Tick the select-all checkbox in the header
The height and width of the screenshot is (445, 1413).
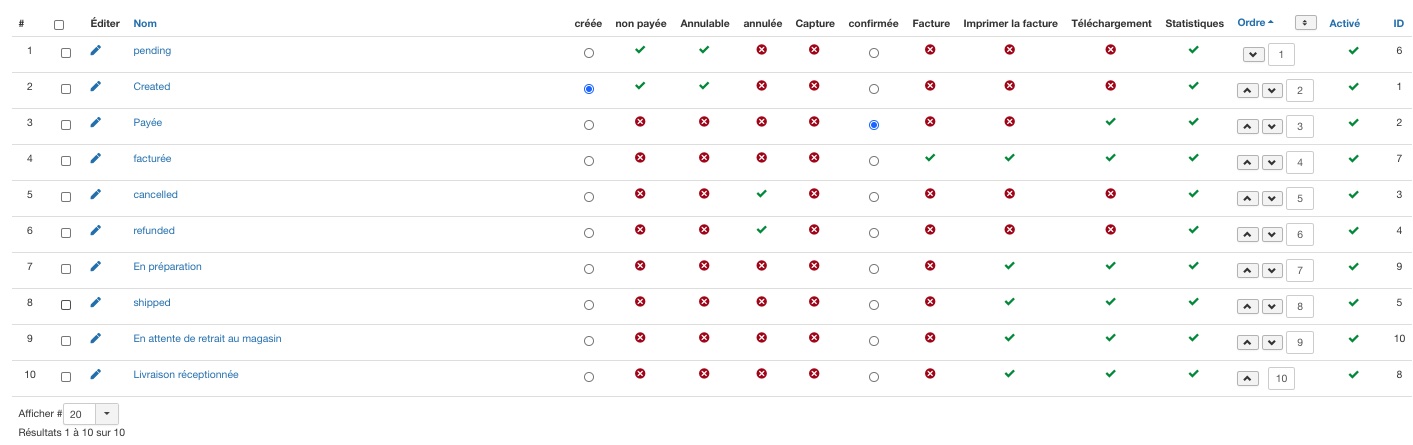tap(59, 25)
